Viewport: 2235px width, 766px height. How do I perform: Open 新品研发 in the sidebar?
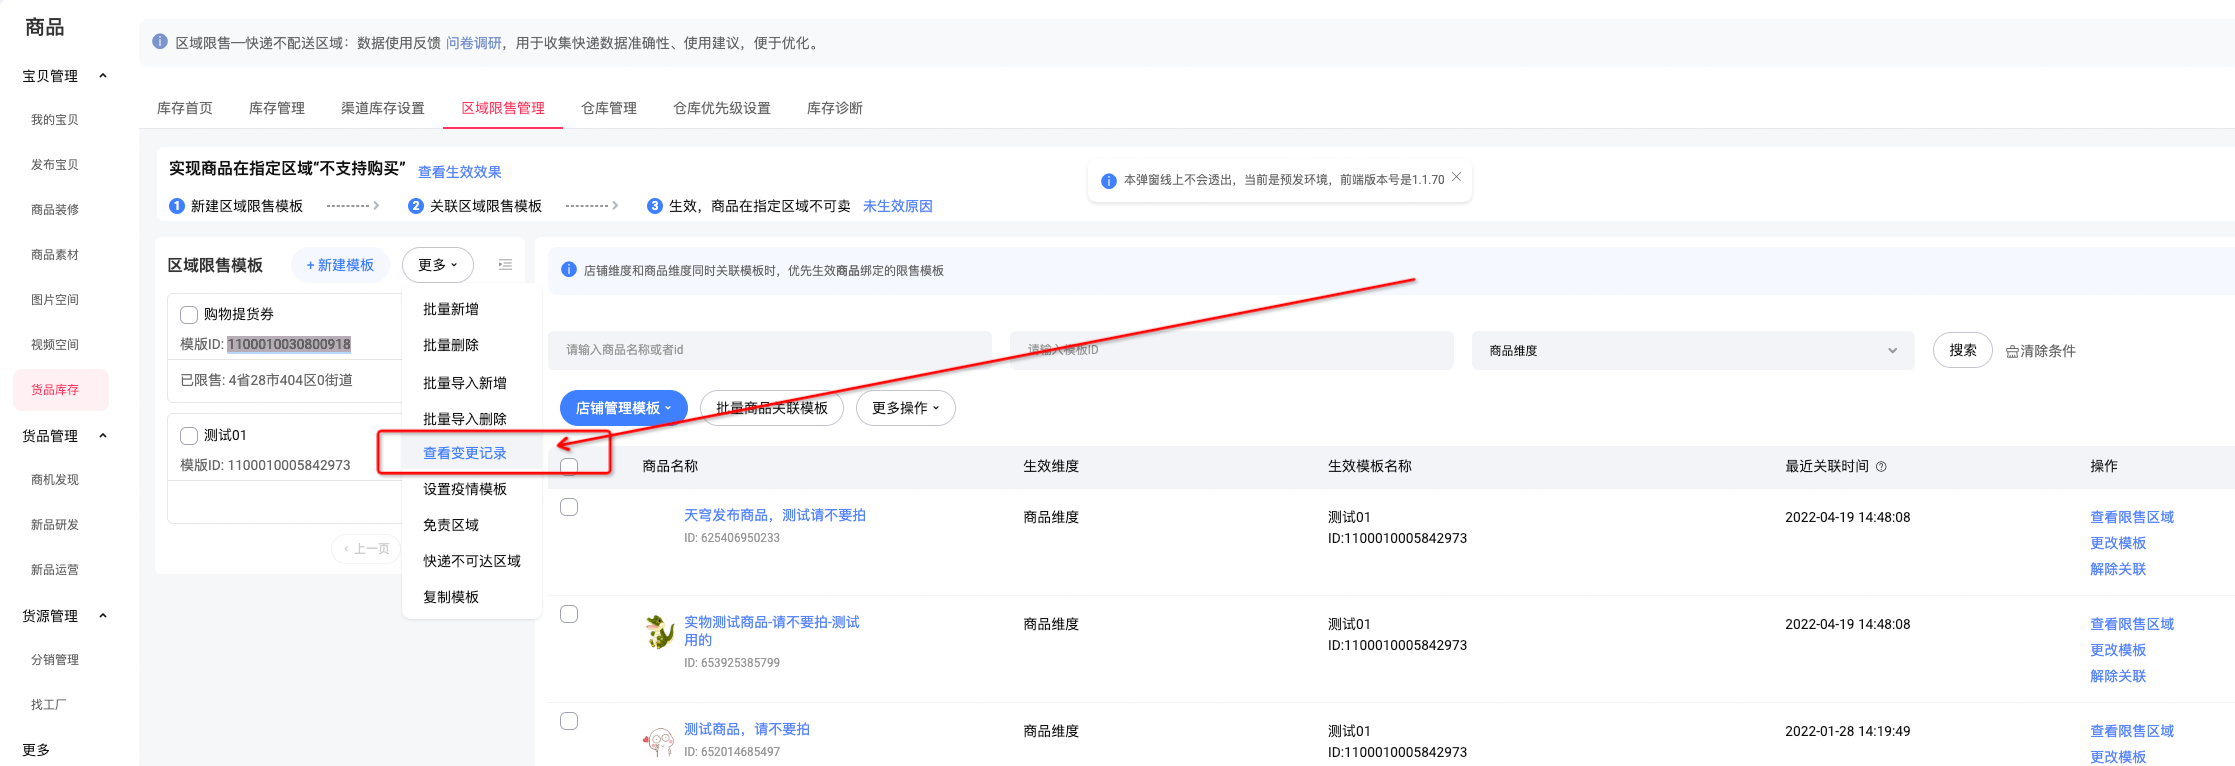tap(55, 525)
